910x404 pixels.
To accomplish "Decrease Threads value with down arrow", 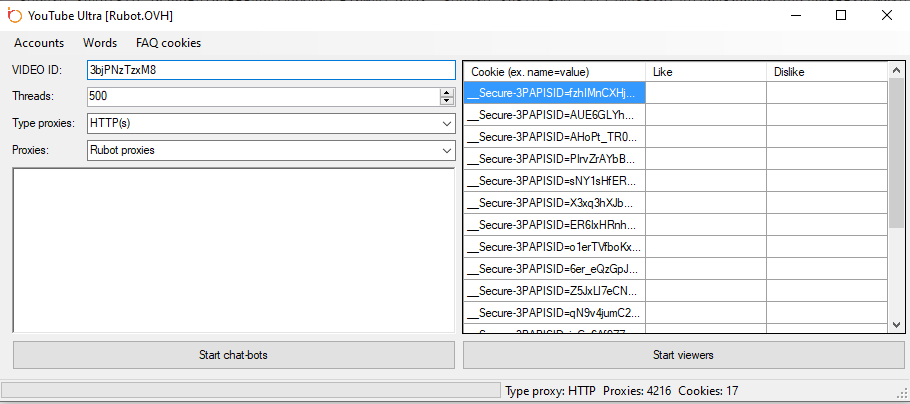I will click(446, 101).
